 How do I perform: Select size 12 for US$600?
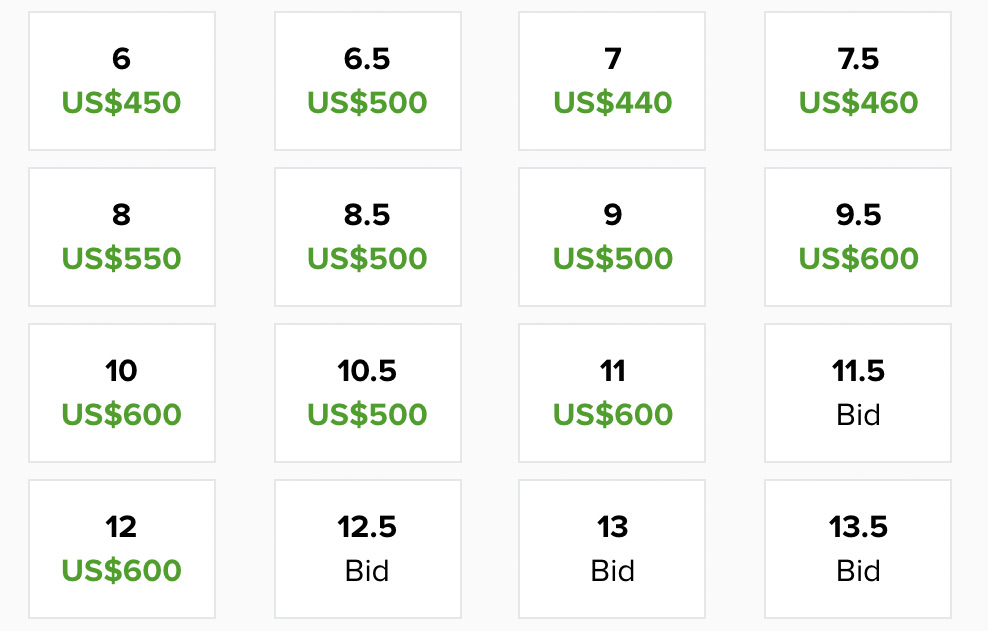[x=122, y=549]
